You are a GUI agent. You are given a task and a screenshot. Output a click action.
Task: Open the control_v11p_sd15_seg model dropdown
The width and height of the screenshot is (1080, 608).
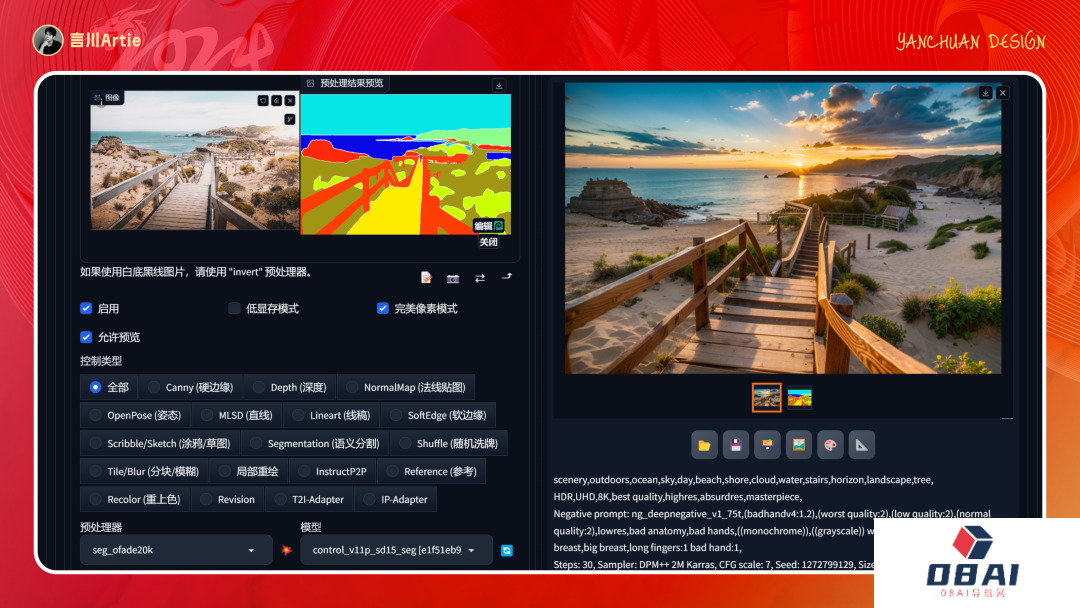pos(397,550)
